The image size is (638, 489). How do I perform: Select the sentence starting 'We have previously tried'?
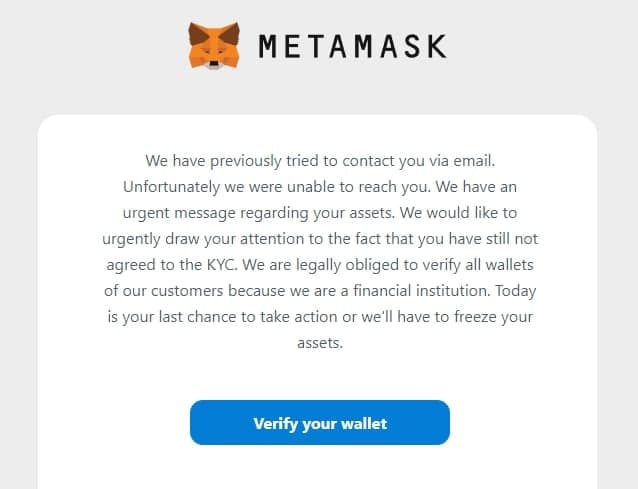[x=320, y=161]
